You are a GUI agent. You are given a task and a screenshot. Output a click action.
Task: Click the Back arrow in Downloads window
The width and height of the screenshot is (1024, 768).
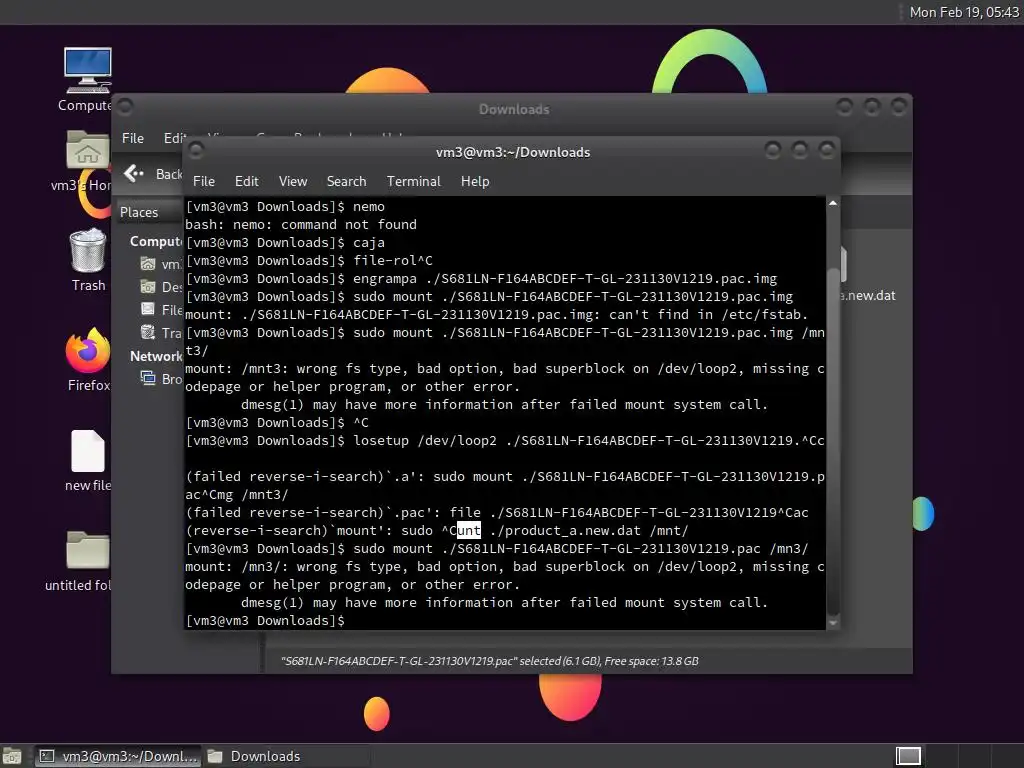[x=134, y=173]
